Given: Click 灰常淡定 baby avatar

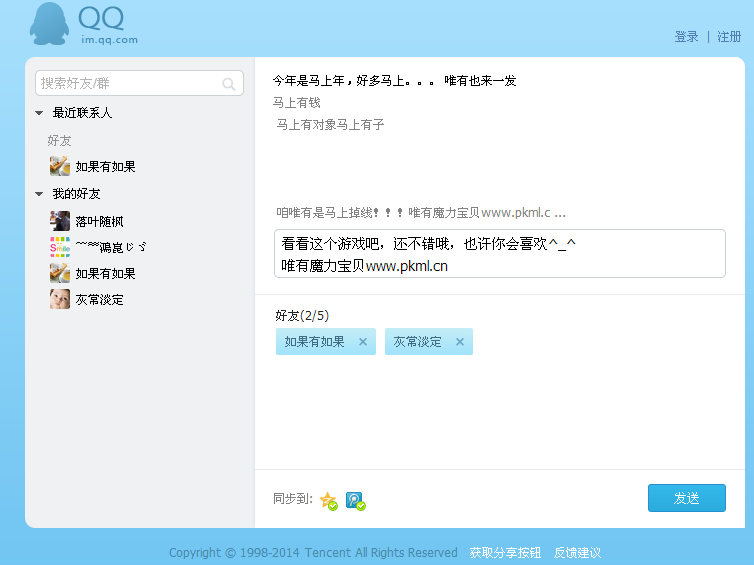Looking at the screenshot, I should tap(60, 299).
